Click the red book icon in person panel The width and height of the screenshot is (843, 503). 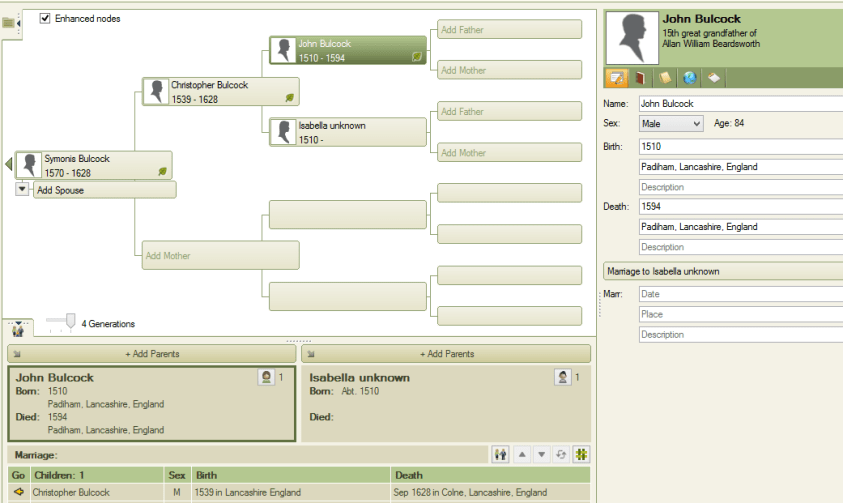coord(640,78)
